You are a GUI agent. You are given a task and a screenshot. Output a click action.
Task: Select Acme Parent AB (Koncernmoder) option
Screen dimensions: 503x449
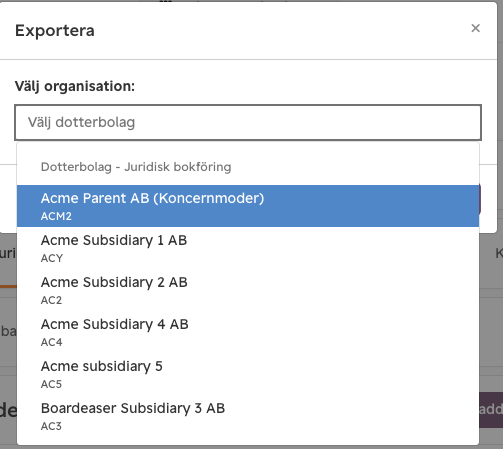[248, 206]
